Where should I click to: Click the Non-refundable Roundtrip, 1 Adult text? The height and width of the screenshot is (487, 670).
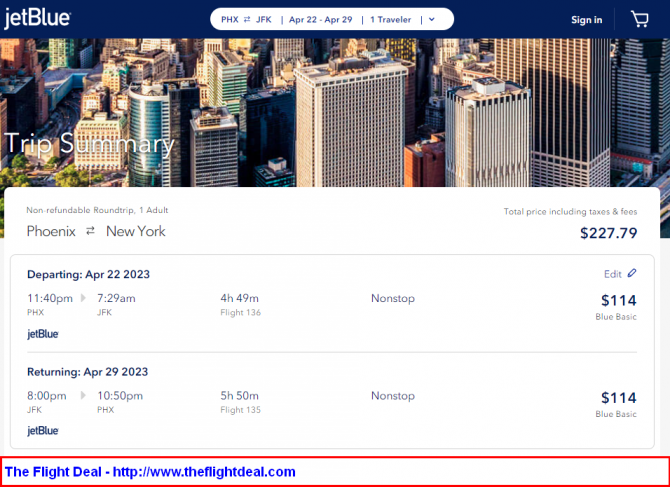point(97,210)
